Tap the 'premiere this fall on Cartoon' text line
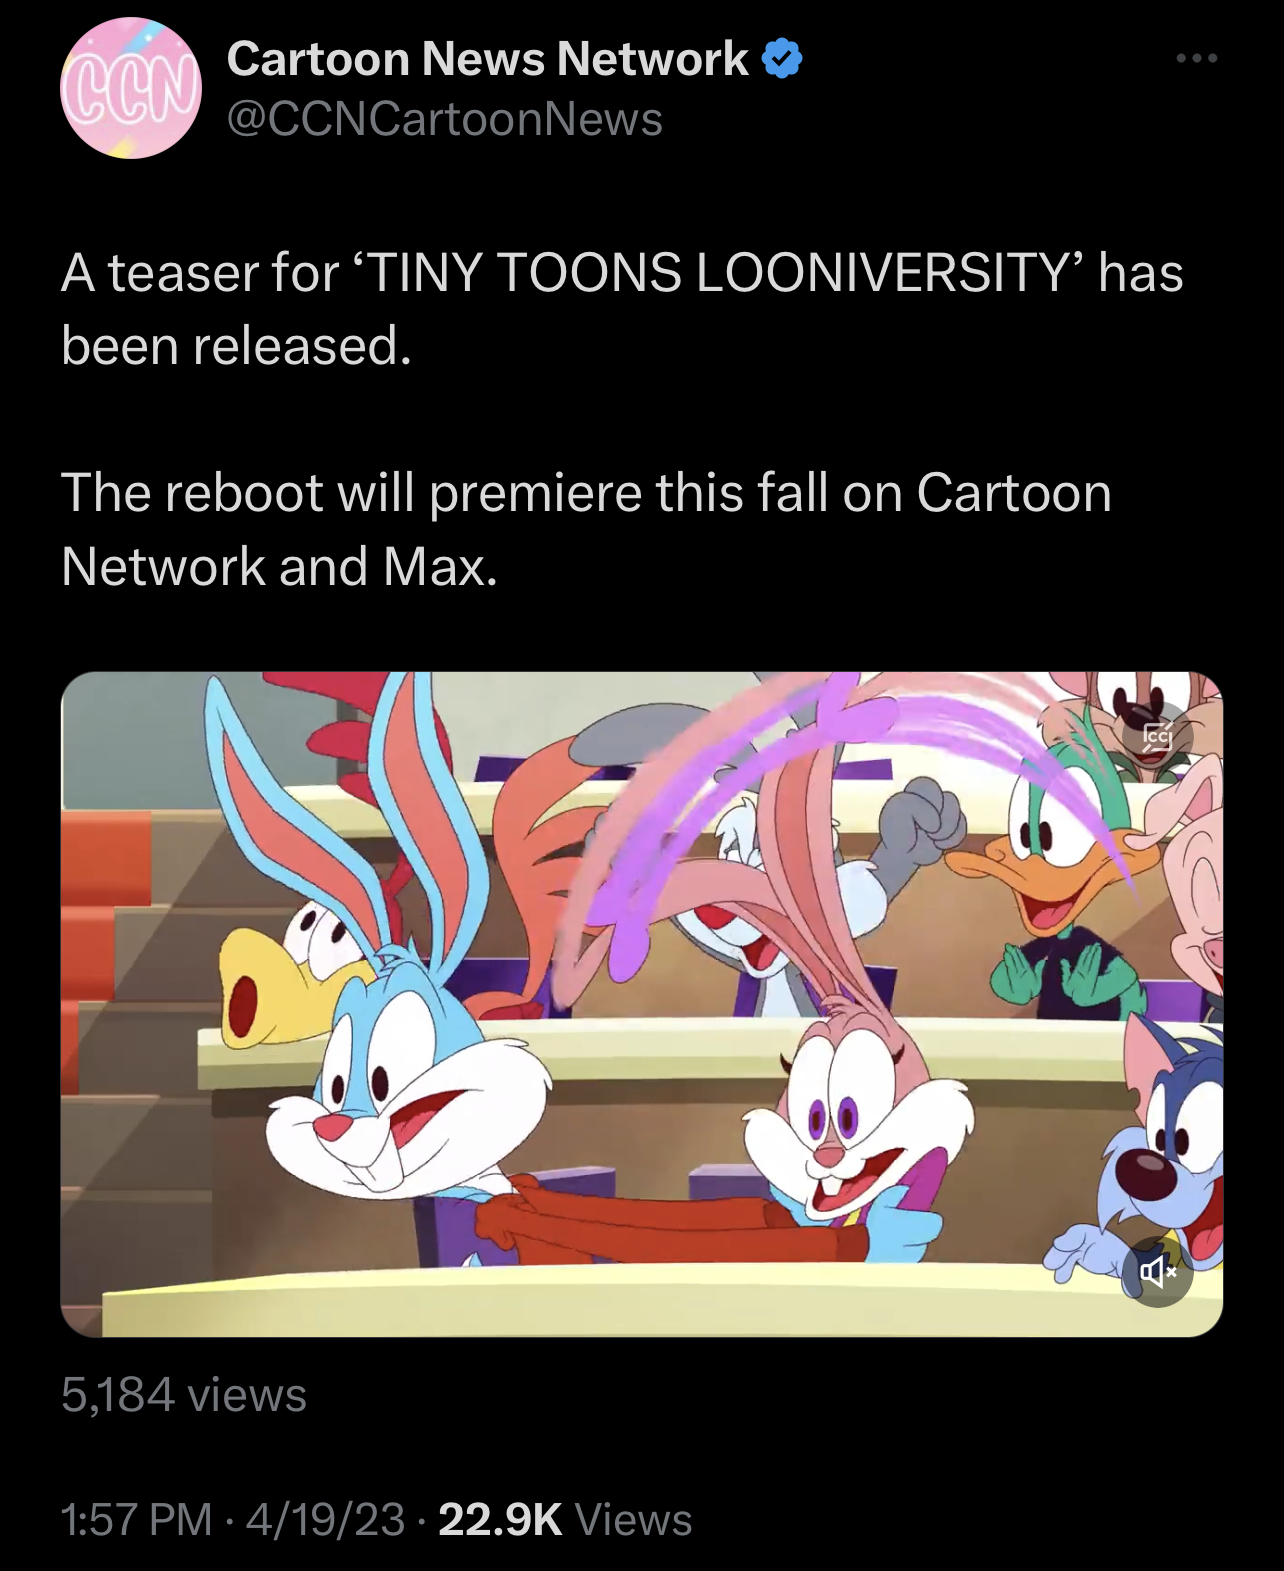Screen dimensions: 1284x1571 pos(770,493)
